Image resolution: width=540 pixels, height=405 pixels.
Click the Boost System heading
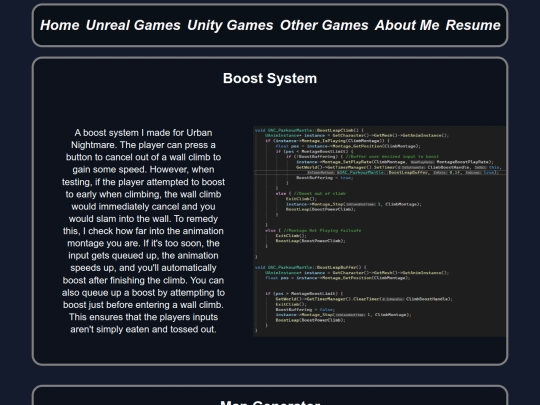270,78
